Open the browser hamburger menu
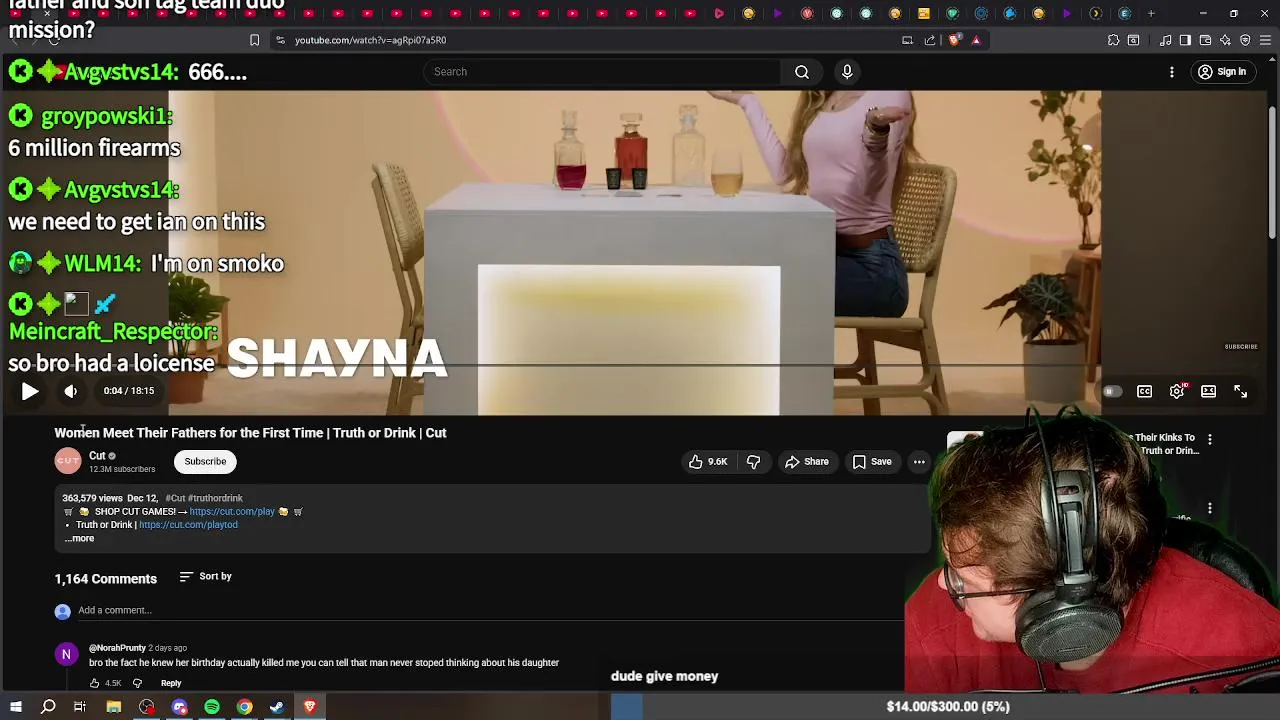Viewport: 1280px width, 720px height. coord(1265,40)
